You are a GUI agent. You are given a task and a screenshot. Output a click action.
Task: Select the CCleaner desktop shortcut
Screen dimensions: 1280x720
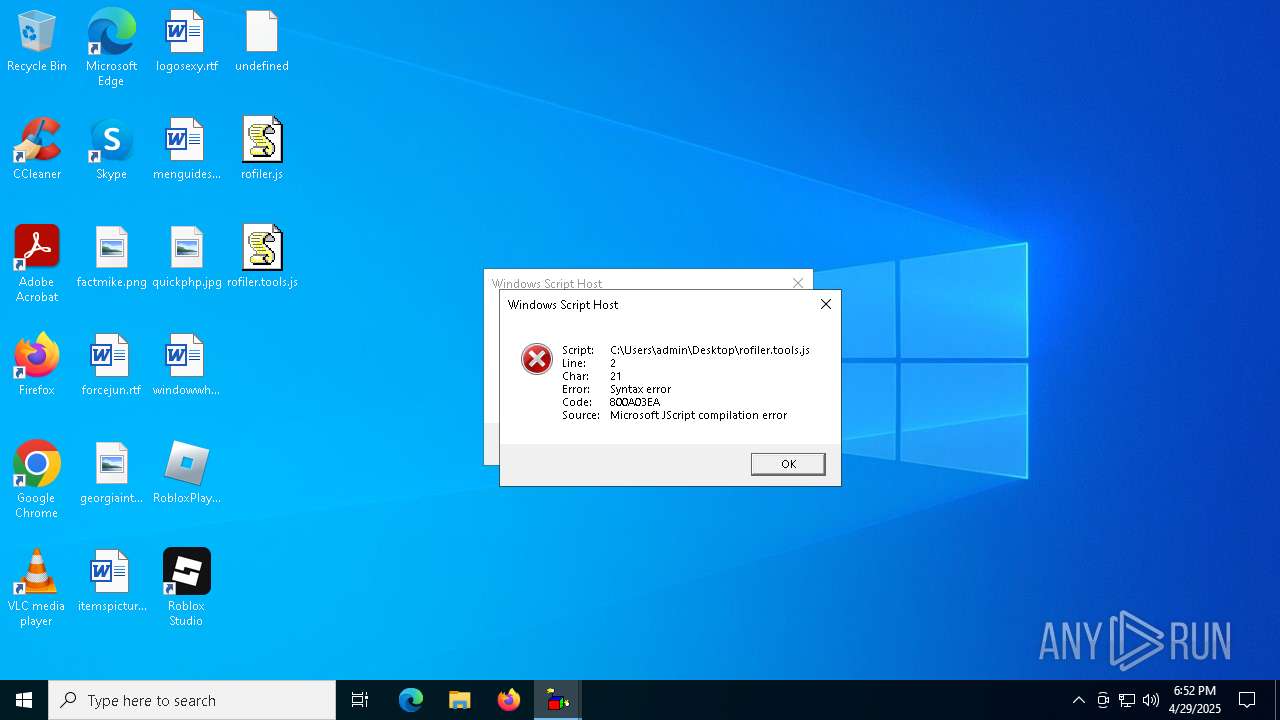[x=37, y=150]
